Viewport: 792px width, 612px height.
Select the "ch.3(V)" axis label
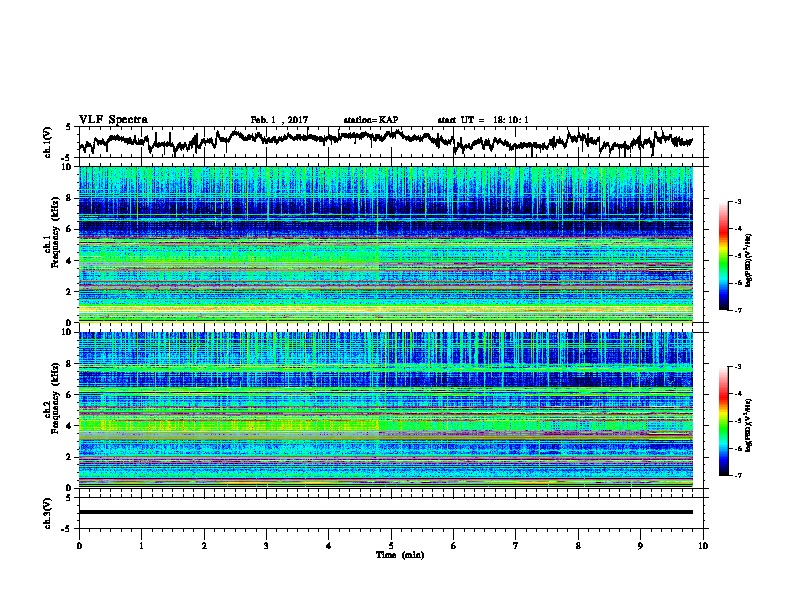(48, 513)
